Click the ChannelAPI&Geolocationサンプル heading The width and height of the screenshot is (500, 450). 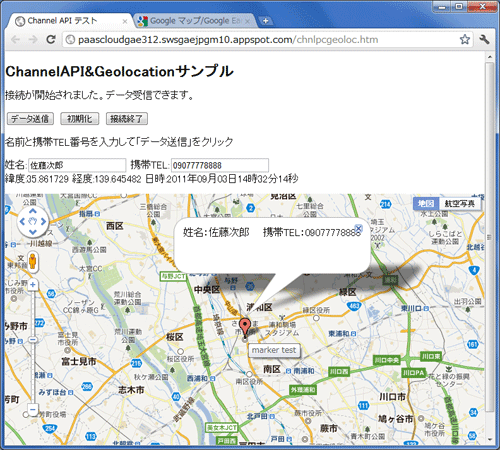click(x=119, y=72)
